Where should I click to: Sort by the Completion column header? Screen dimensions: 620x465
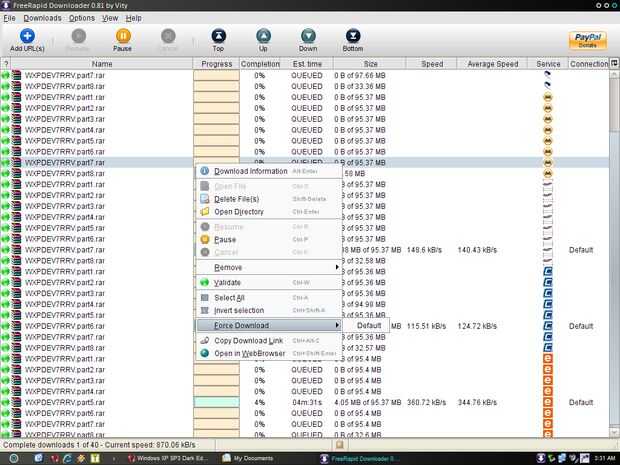260,64
